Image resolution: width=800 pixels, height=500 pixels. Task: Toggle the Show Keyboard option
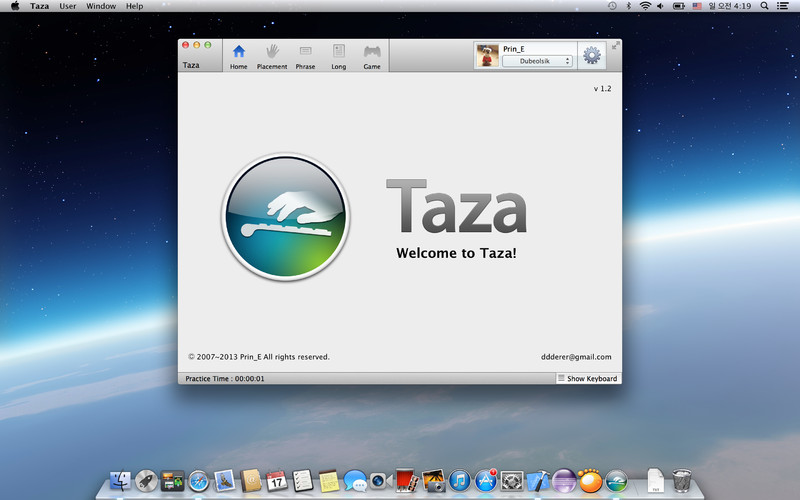click(586, 379)
